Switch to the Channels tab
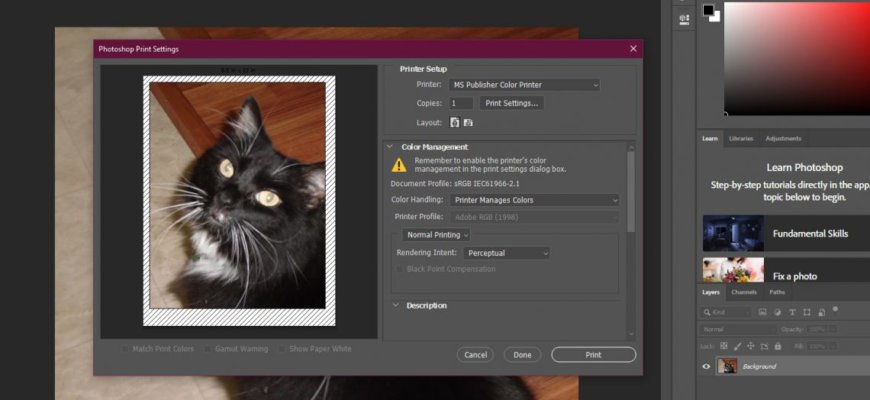Screen dimensions: 870x400 point(744,292)
